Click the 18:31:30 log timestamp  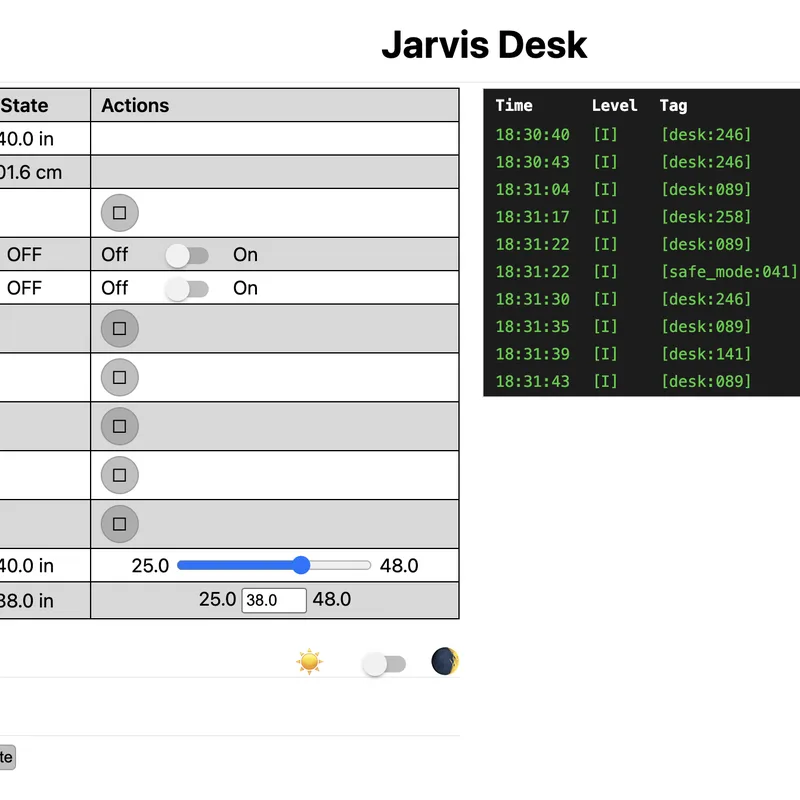pos(532,299)
